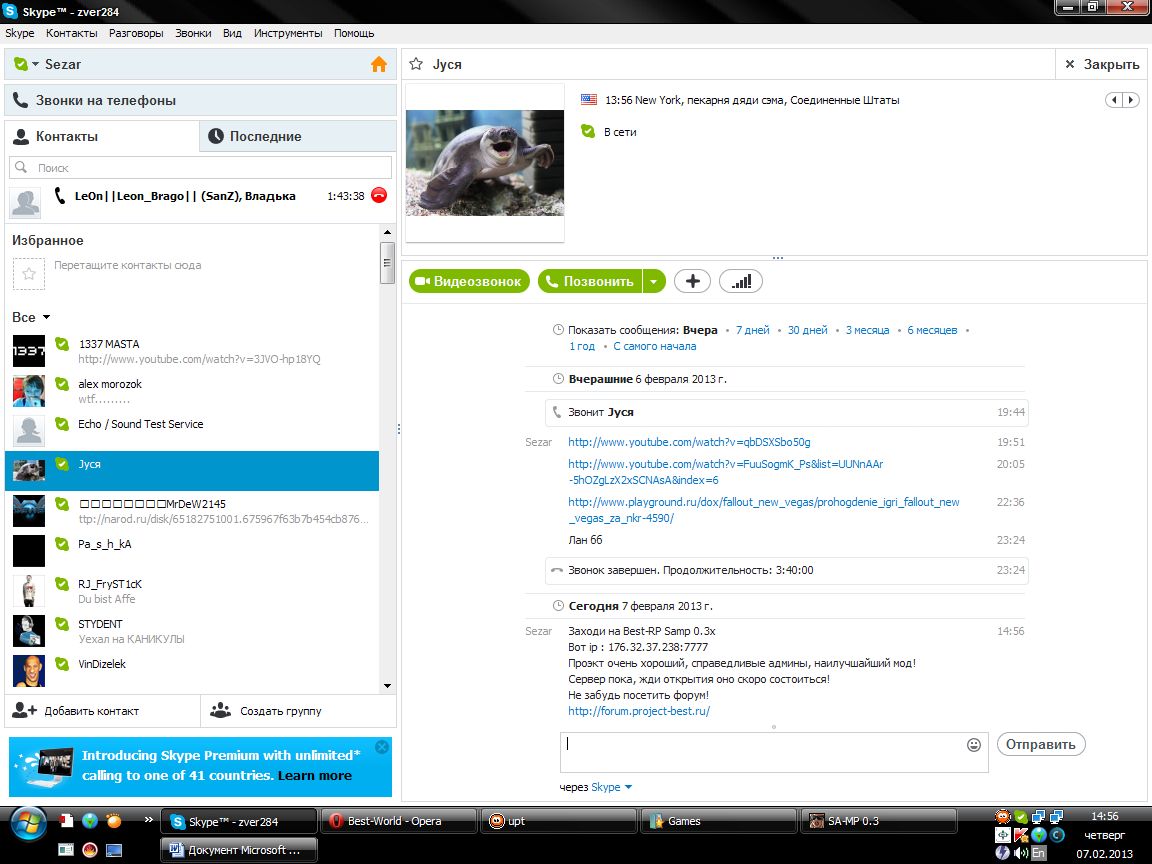This screenshot has width=1152, height=864.
Task: Show hidden quick launch icons chevron
Action: point(148,819)
